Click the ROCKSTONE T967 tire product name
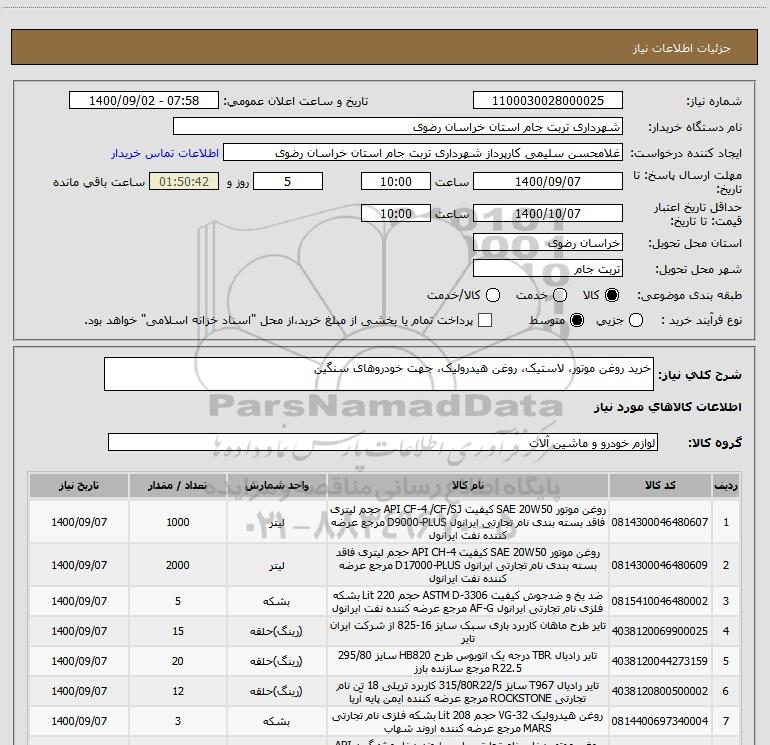 468,691
